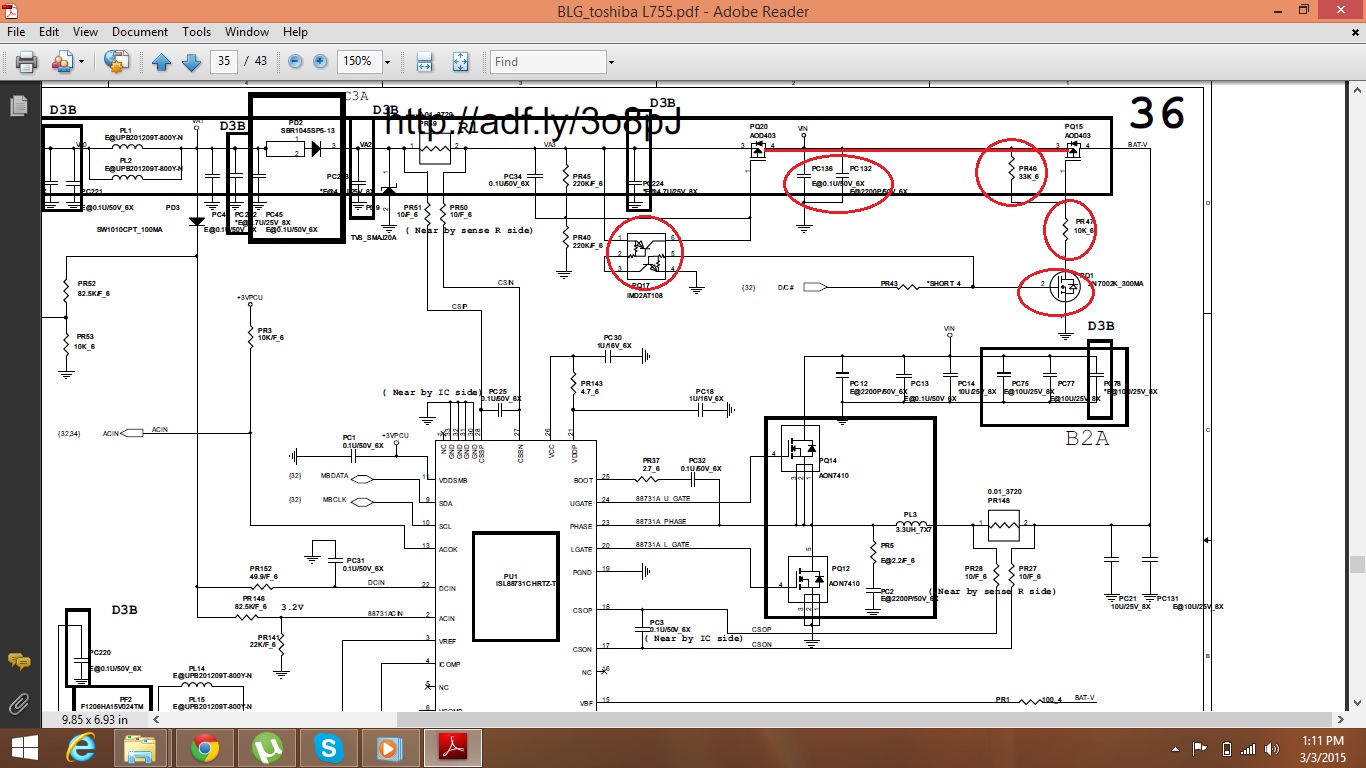
Task: Click the page number field showing 35
Action: [224, 62]
